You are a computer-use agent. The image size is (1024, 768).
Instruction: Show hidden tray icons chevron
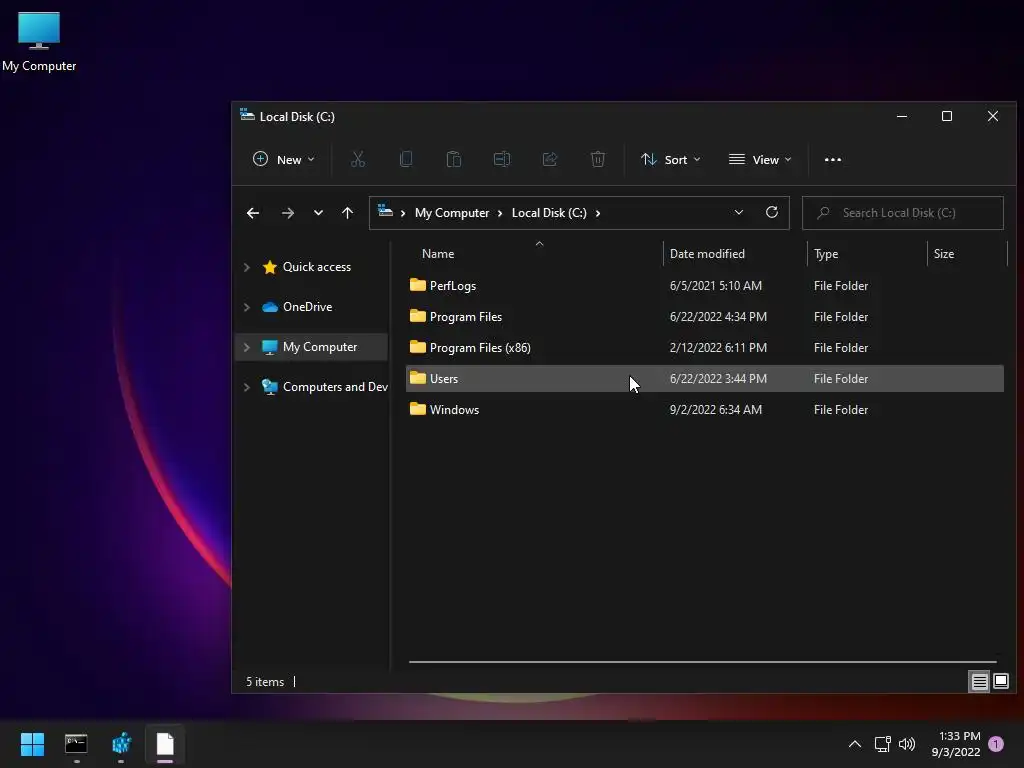[854, 744]
